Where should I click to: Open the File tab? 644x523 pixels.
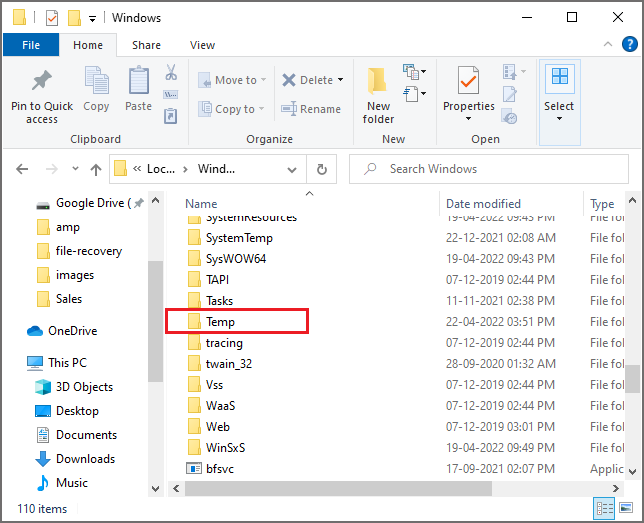[x=31, y=45]
